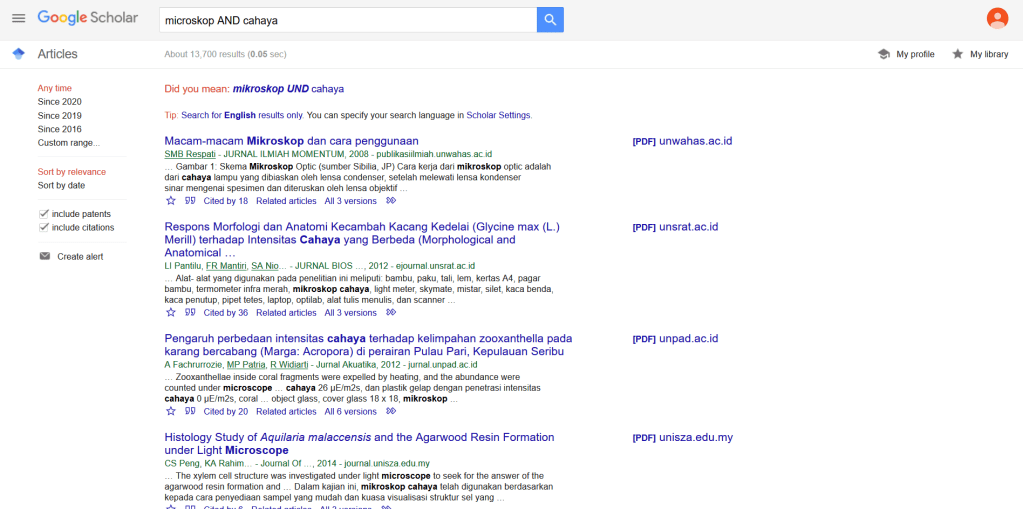
Task: Filter results to Since 2019
Action: click(60, 116)
